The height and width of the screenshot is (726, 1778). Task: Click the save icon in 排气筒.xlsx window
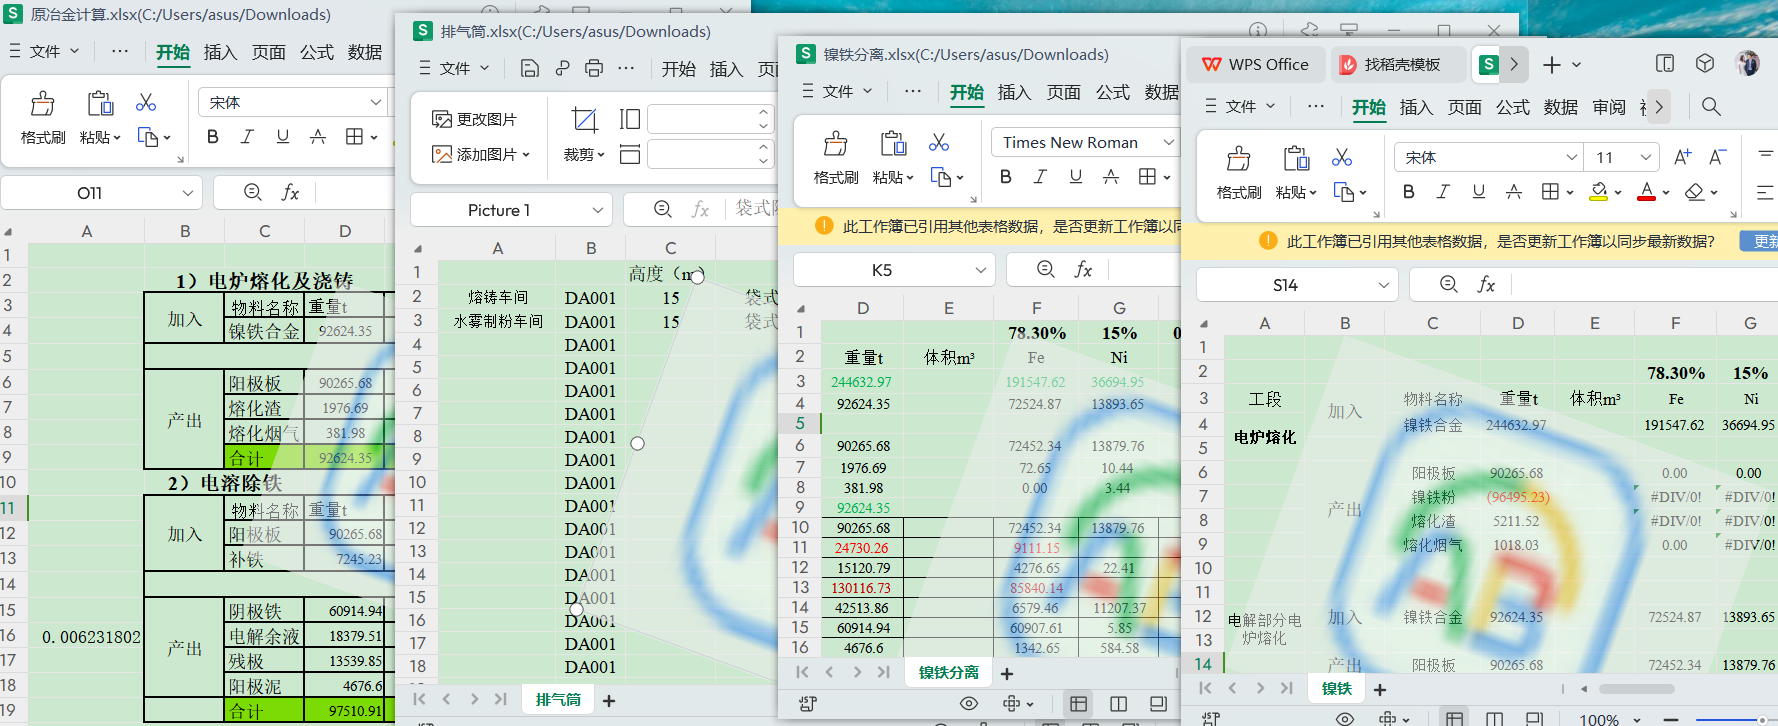coord(530,68)
